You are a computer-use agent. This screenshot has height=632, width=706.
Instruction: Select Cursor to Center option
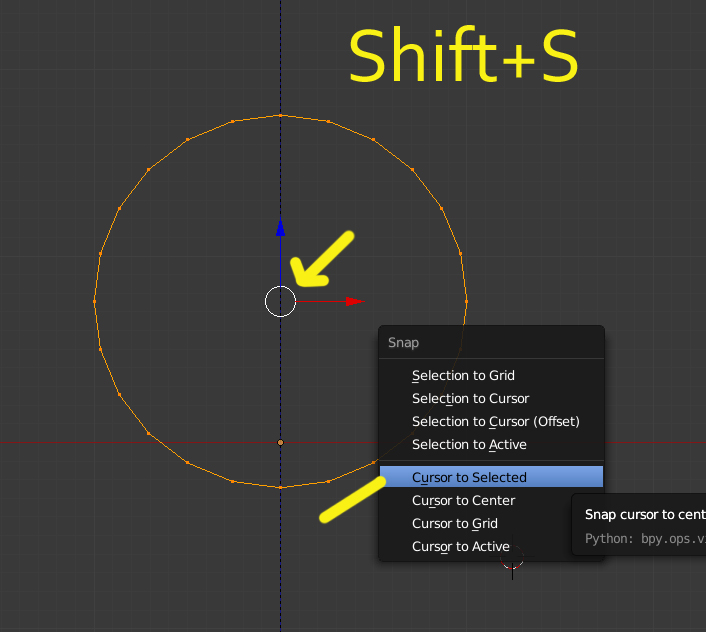(x=491, y=500)
